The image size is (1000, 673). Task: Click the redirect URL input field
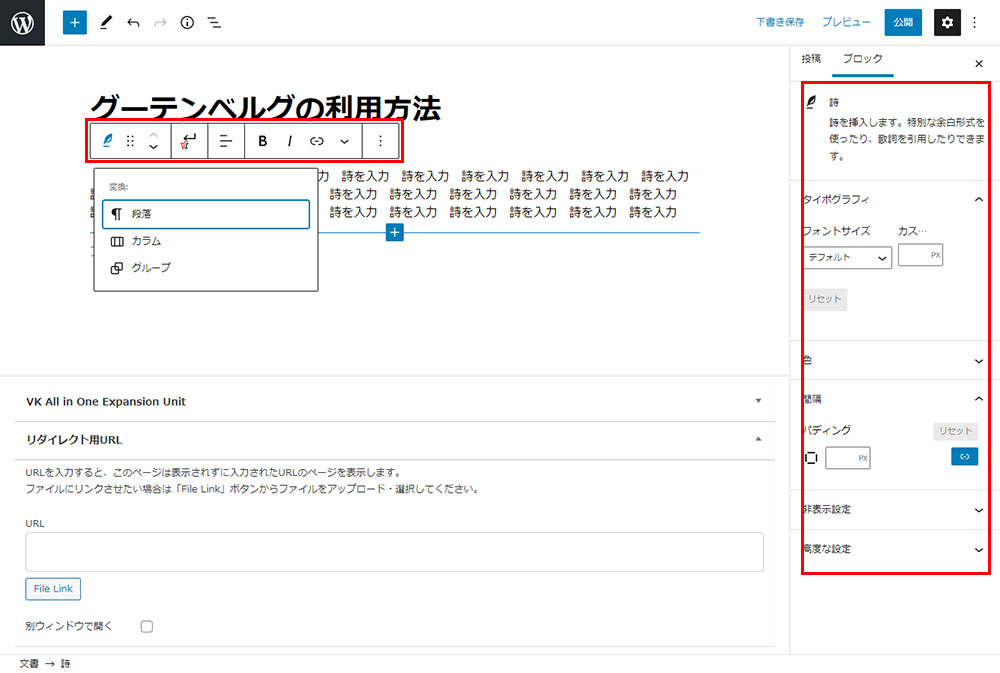394,551
